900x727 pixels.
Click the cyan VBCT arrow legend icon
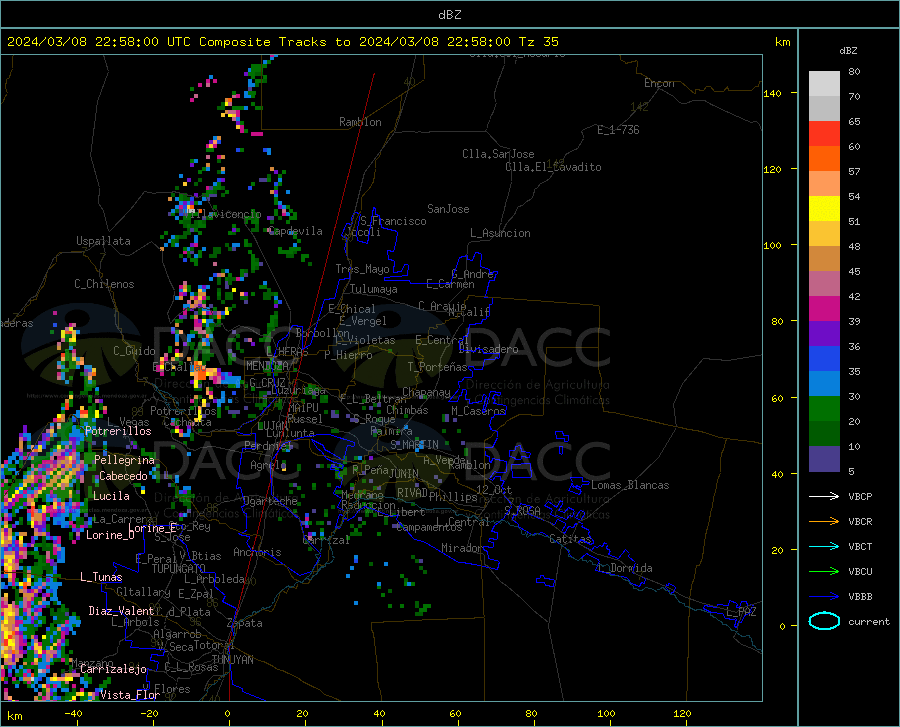click(824, 546)
